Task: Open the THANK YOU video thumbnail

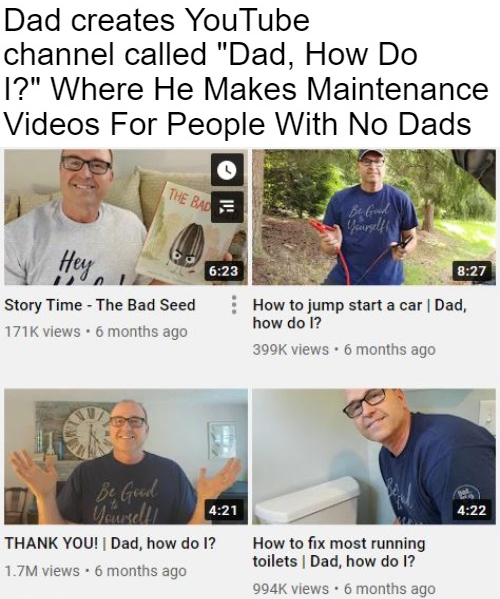Action: [x=126, y=457]
